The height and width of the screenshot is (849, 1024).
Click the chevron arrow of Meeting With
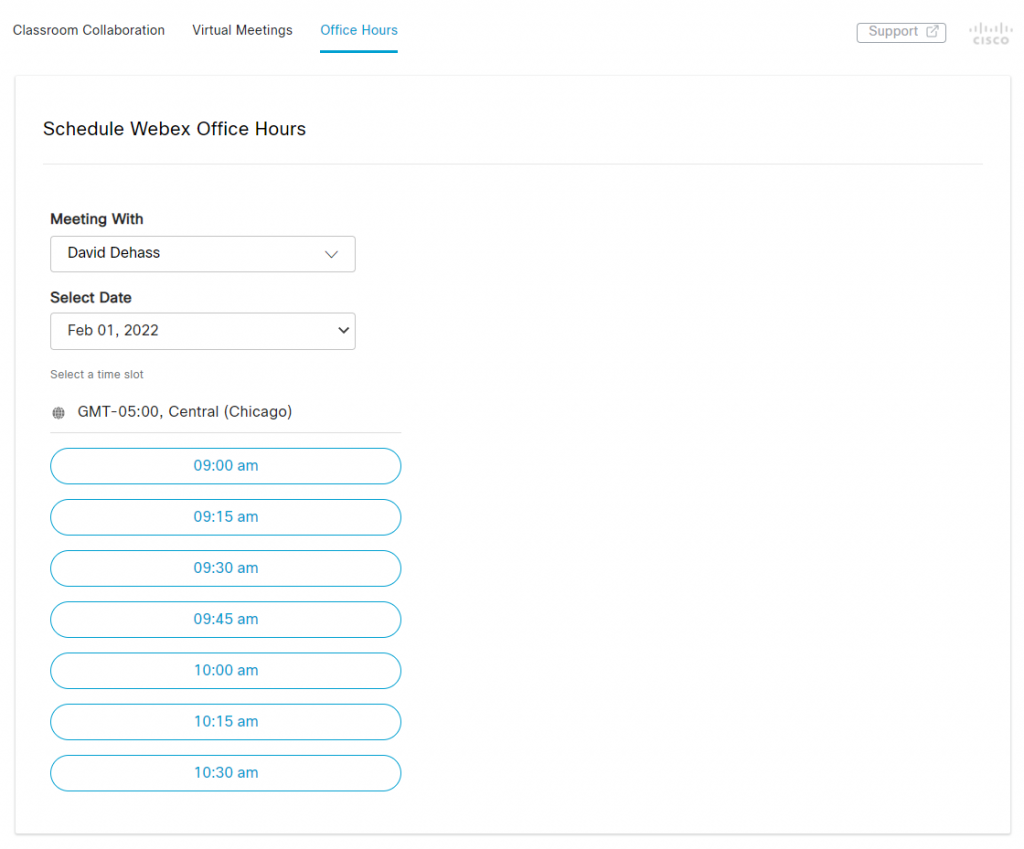[x=332, y=254]
